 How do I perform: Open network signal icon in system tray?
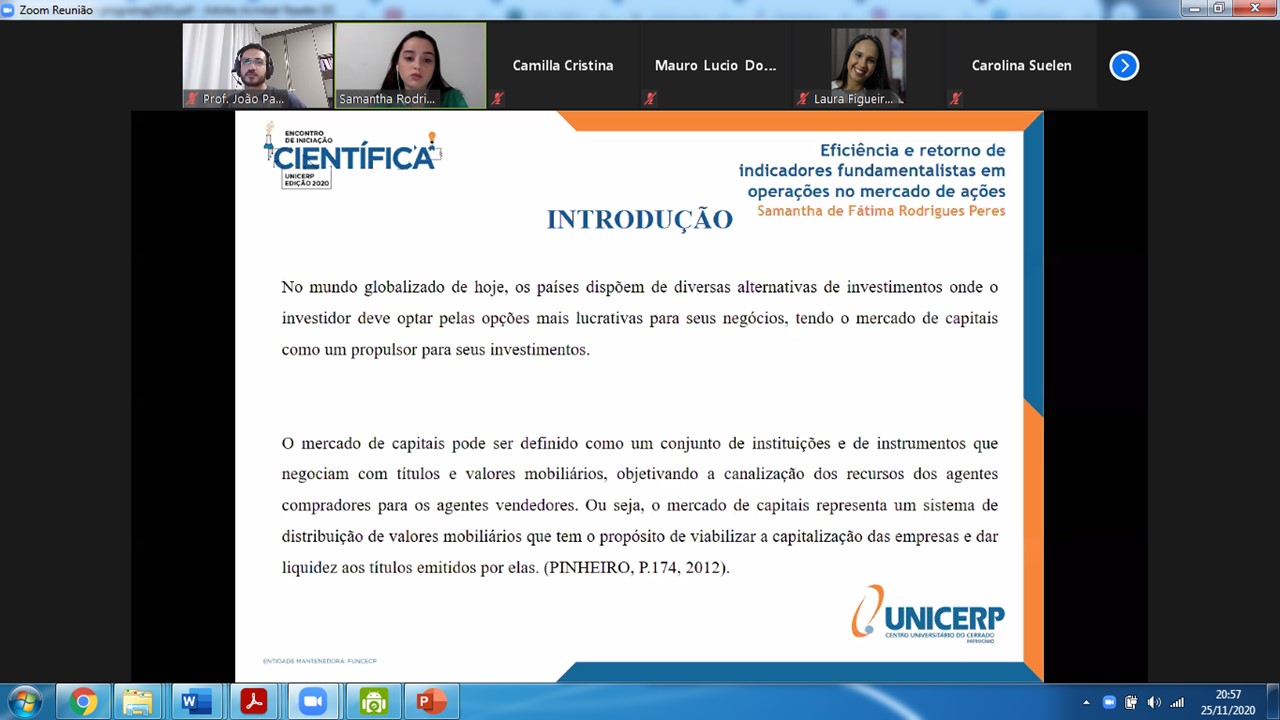pos(1177,702)
